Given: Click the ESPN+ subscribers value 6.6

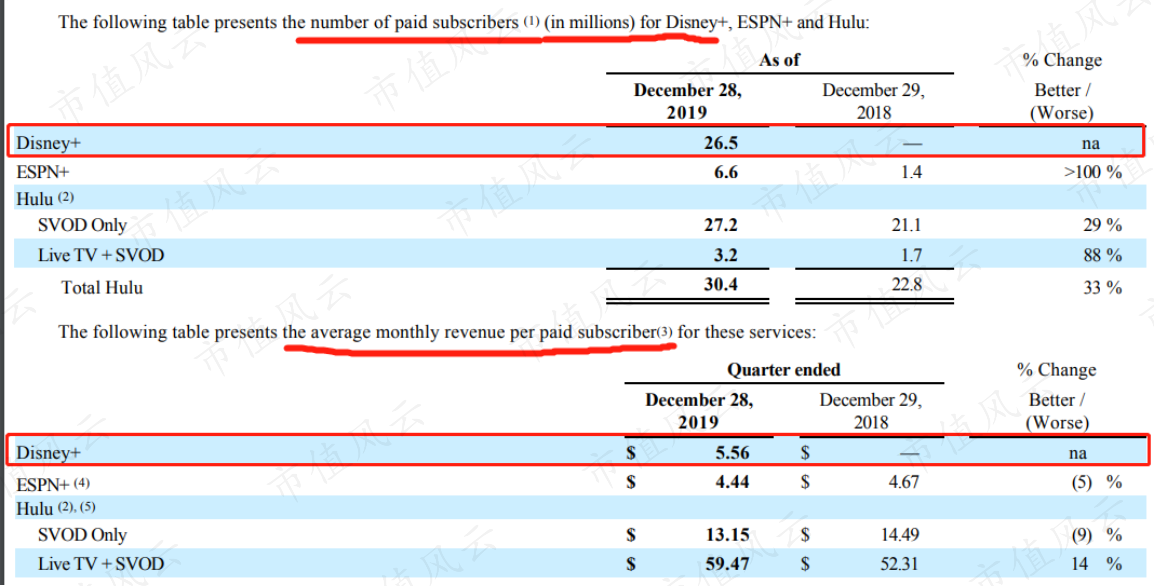Looking at the screenshot, I should (x=726, y=172).
